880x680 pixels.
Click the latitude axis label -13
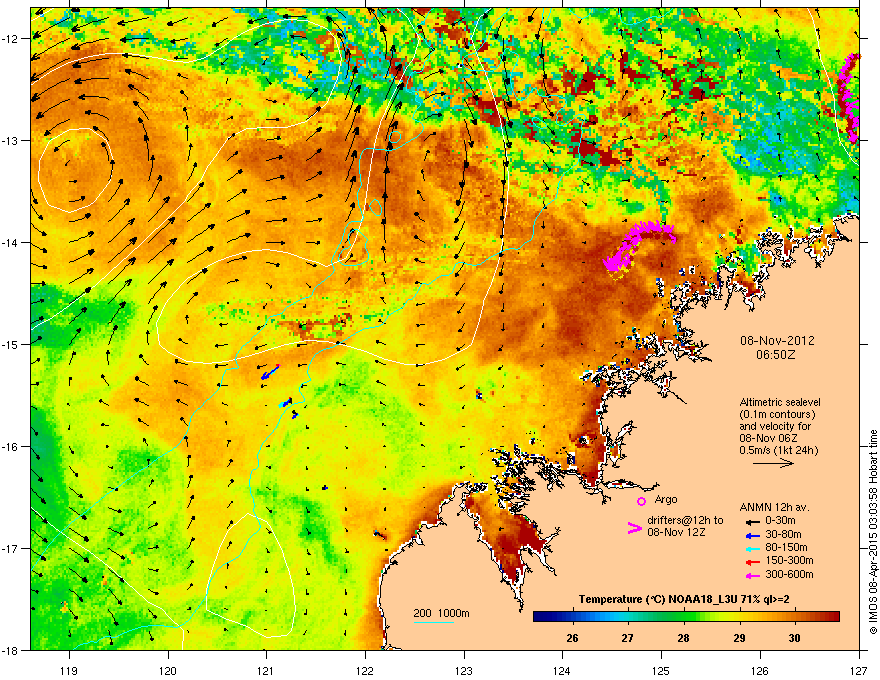(x=10, y=141)
